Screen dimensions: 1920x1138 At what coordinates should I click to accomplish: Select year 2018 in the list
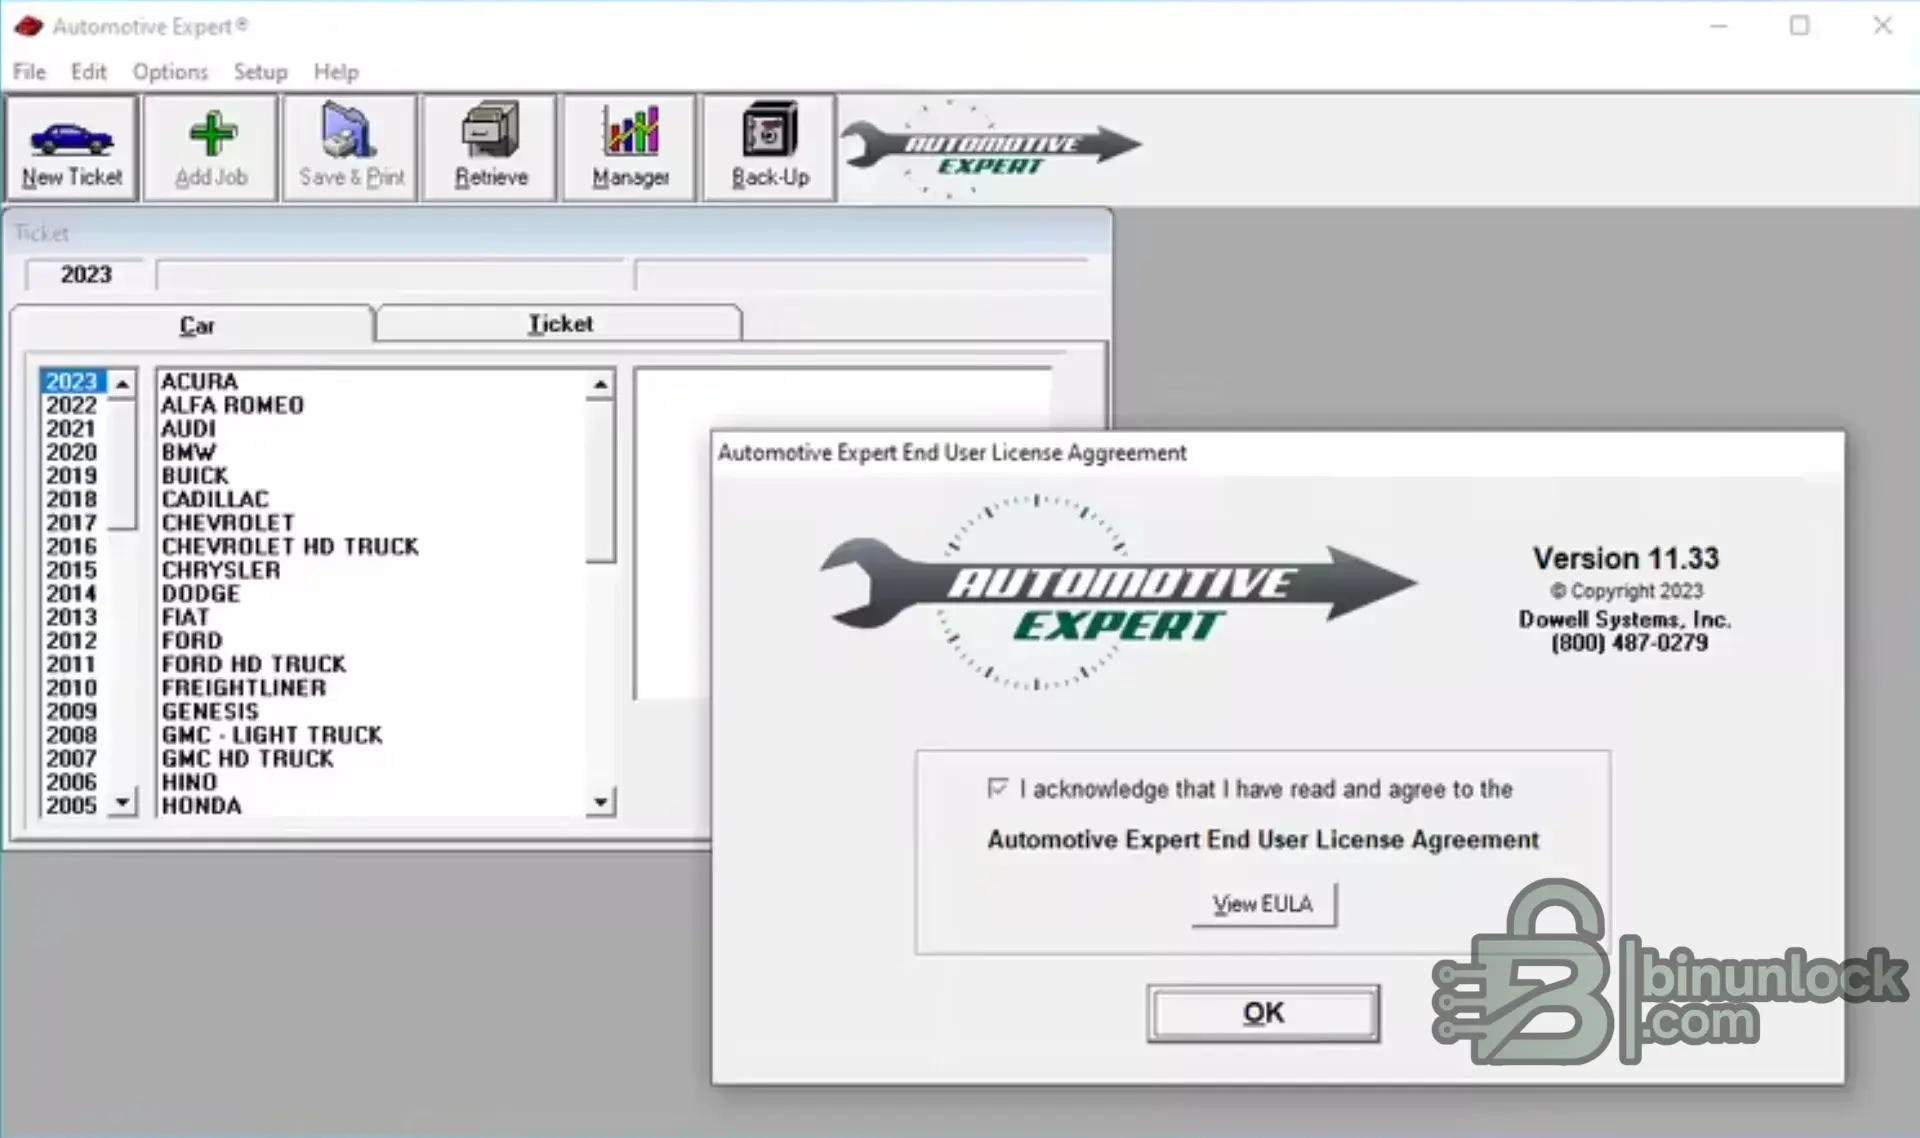click(x=72, y=499)
